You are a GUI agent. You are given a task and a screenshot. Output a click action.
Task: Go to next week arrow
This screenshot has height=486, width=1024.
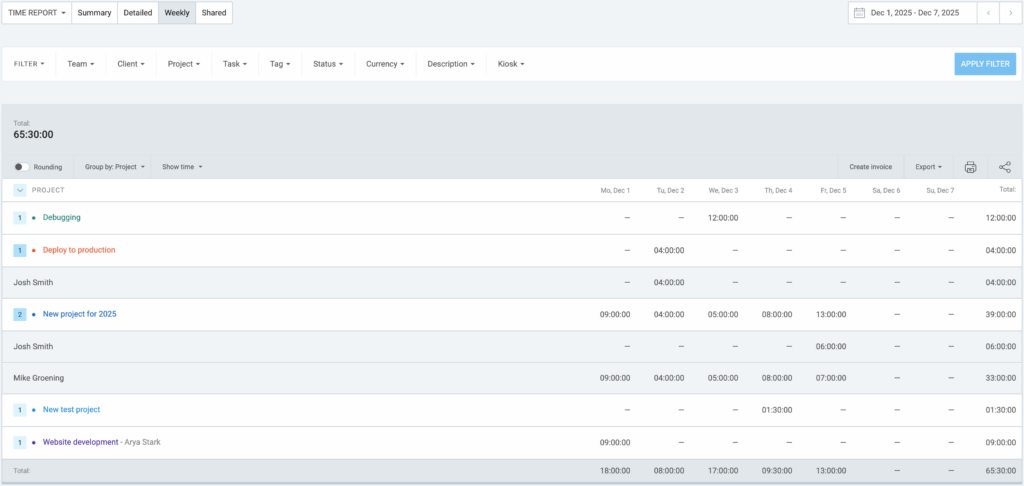point(1009,13)
